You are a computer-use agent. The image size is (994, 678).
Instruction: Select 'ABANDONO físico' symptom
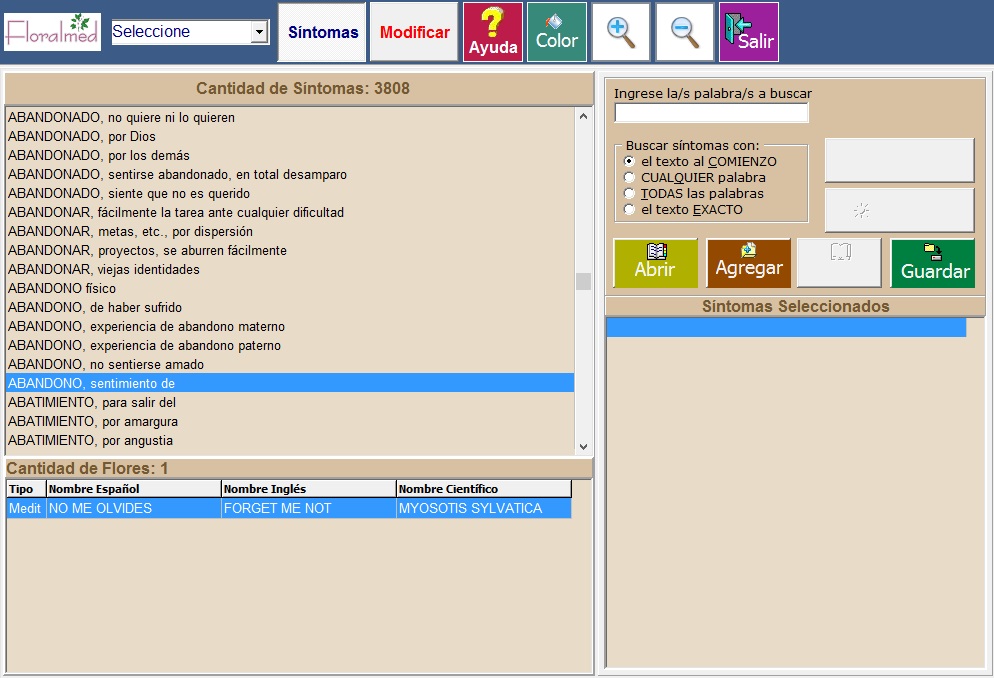point(290,288)
